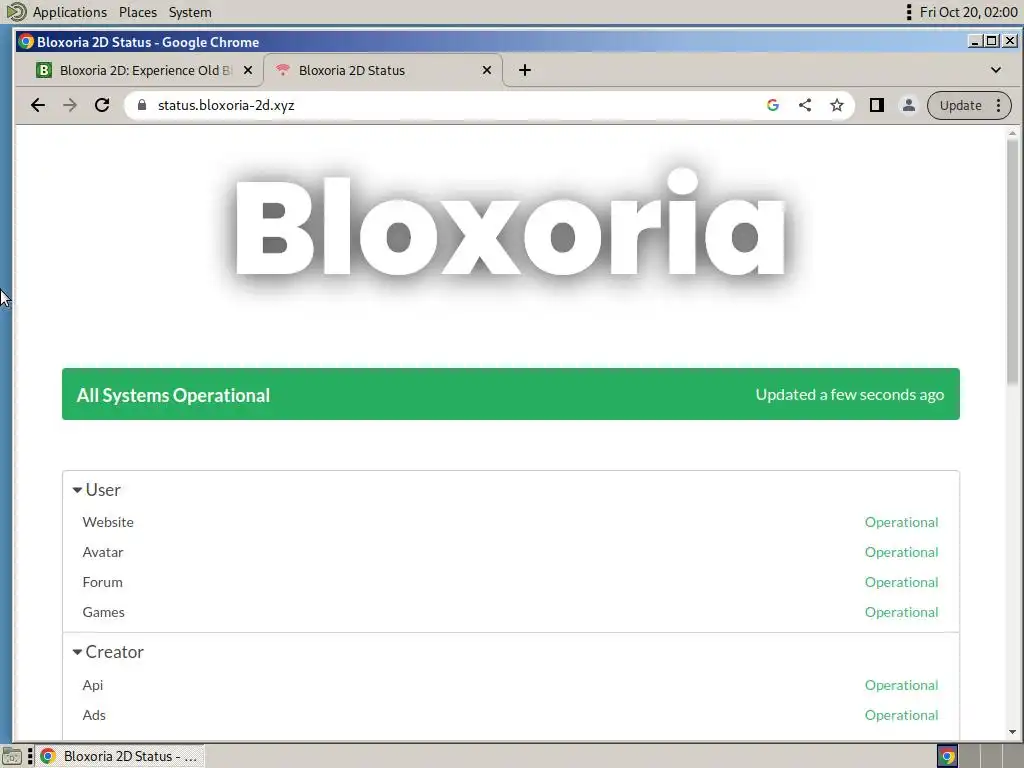Open a new tab with the plus button
1024x768 pixels.
(525, 70)
